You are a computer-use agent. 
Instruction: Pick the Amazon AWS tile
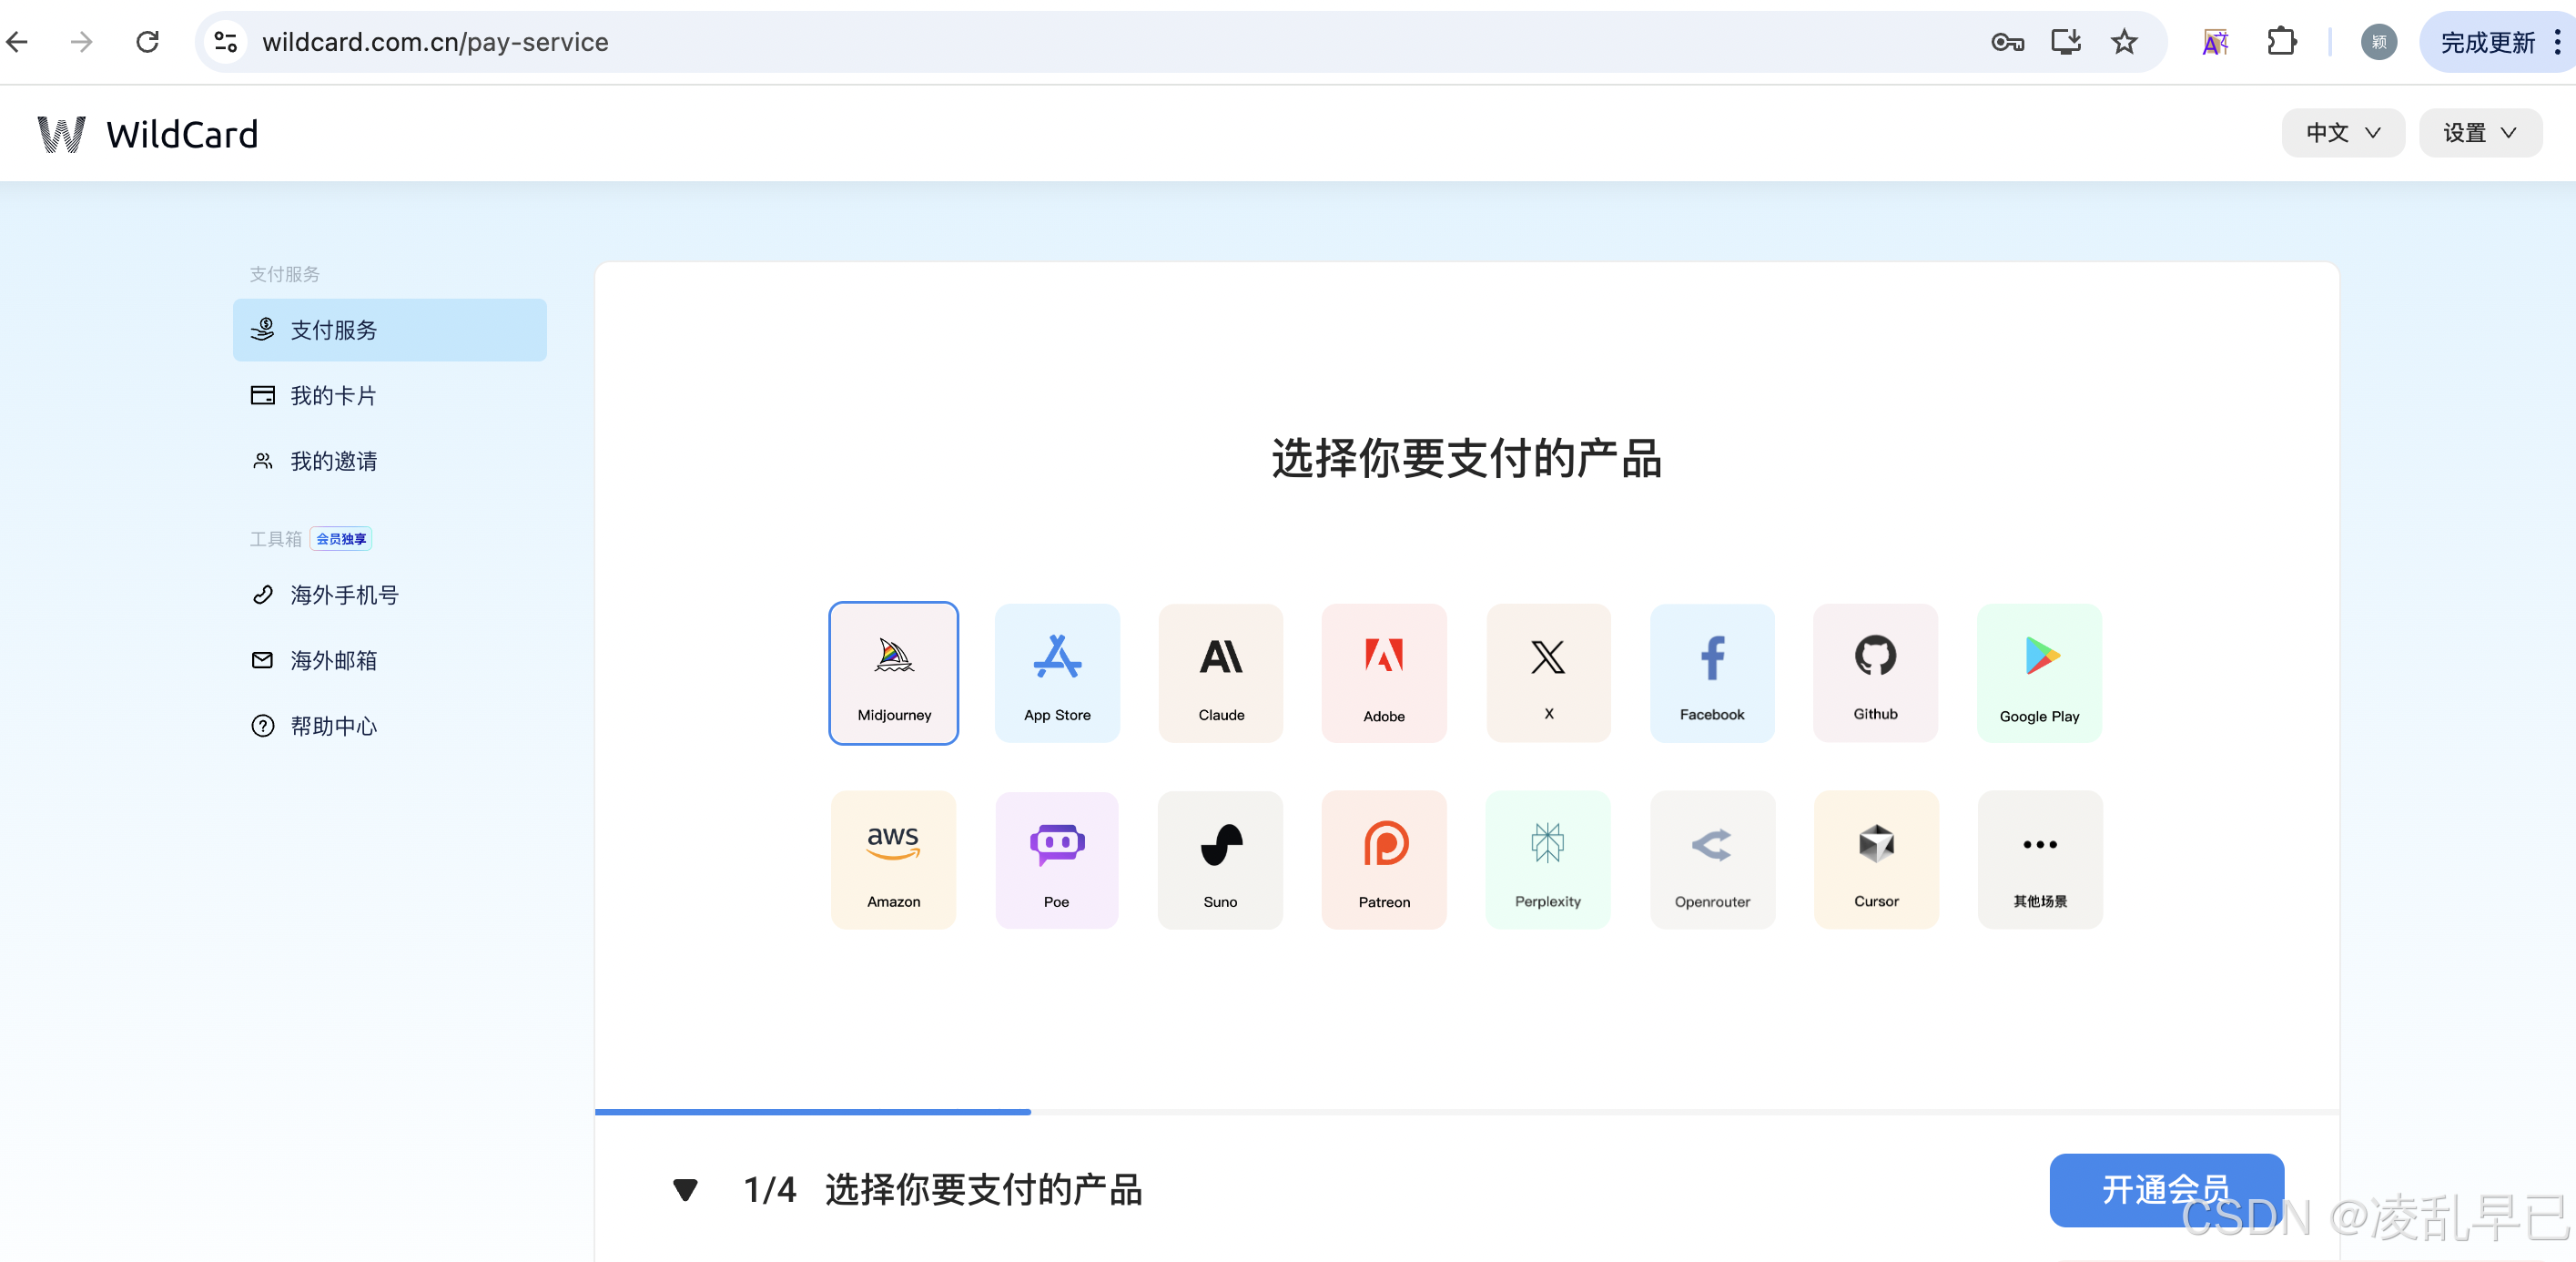893,859
